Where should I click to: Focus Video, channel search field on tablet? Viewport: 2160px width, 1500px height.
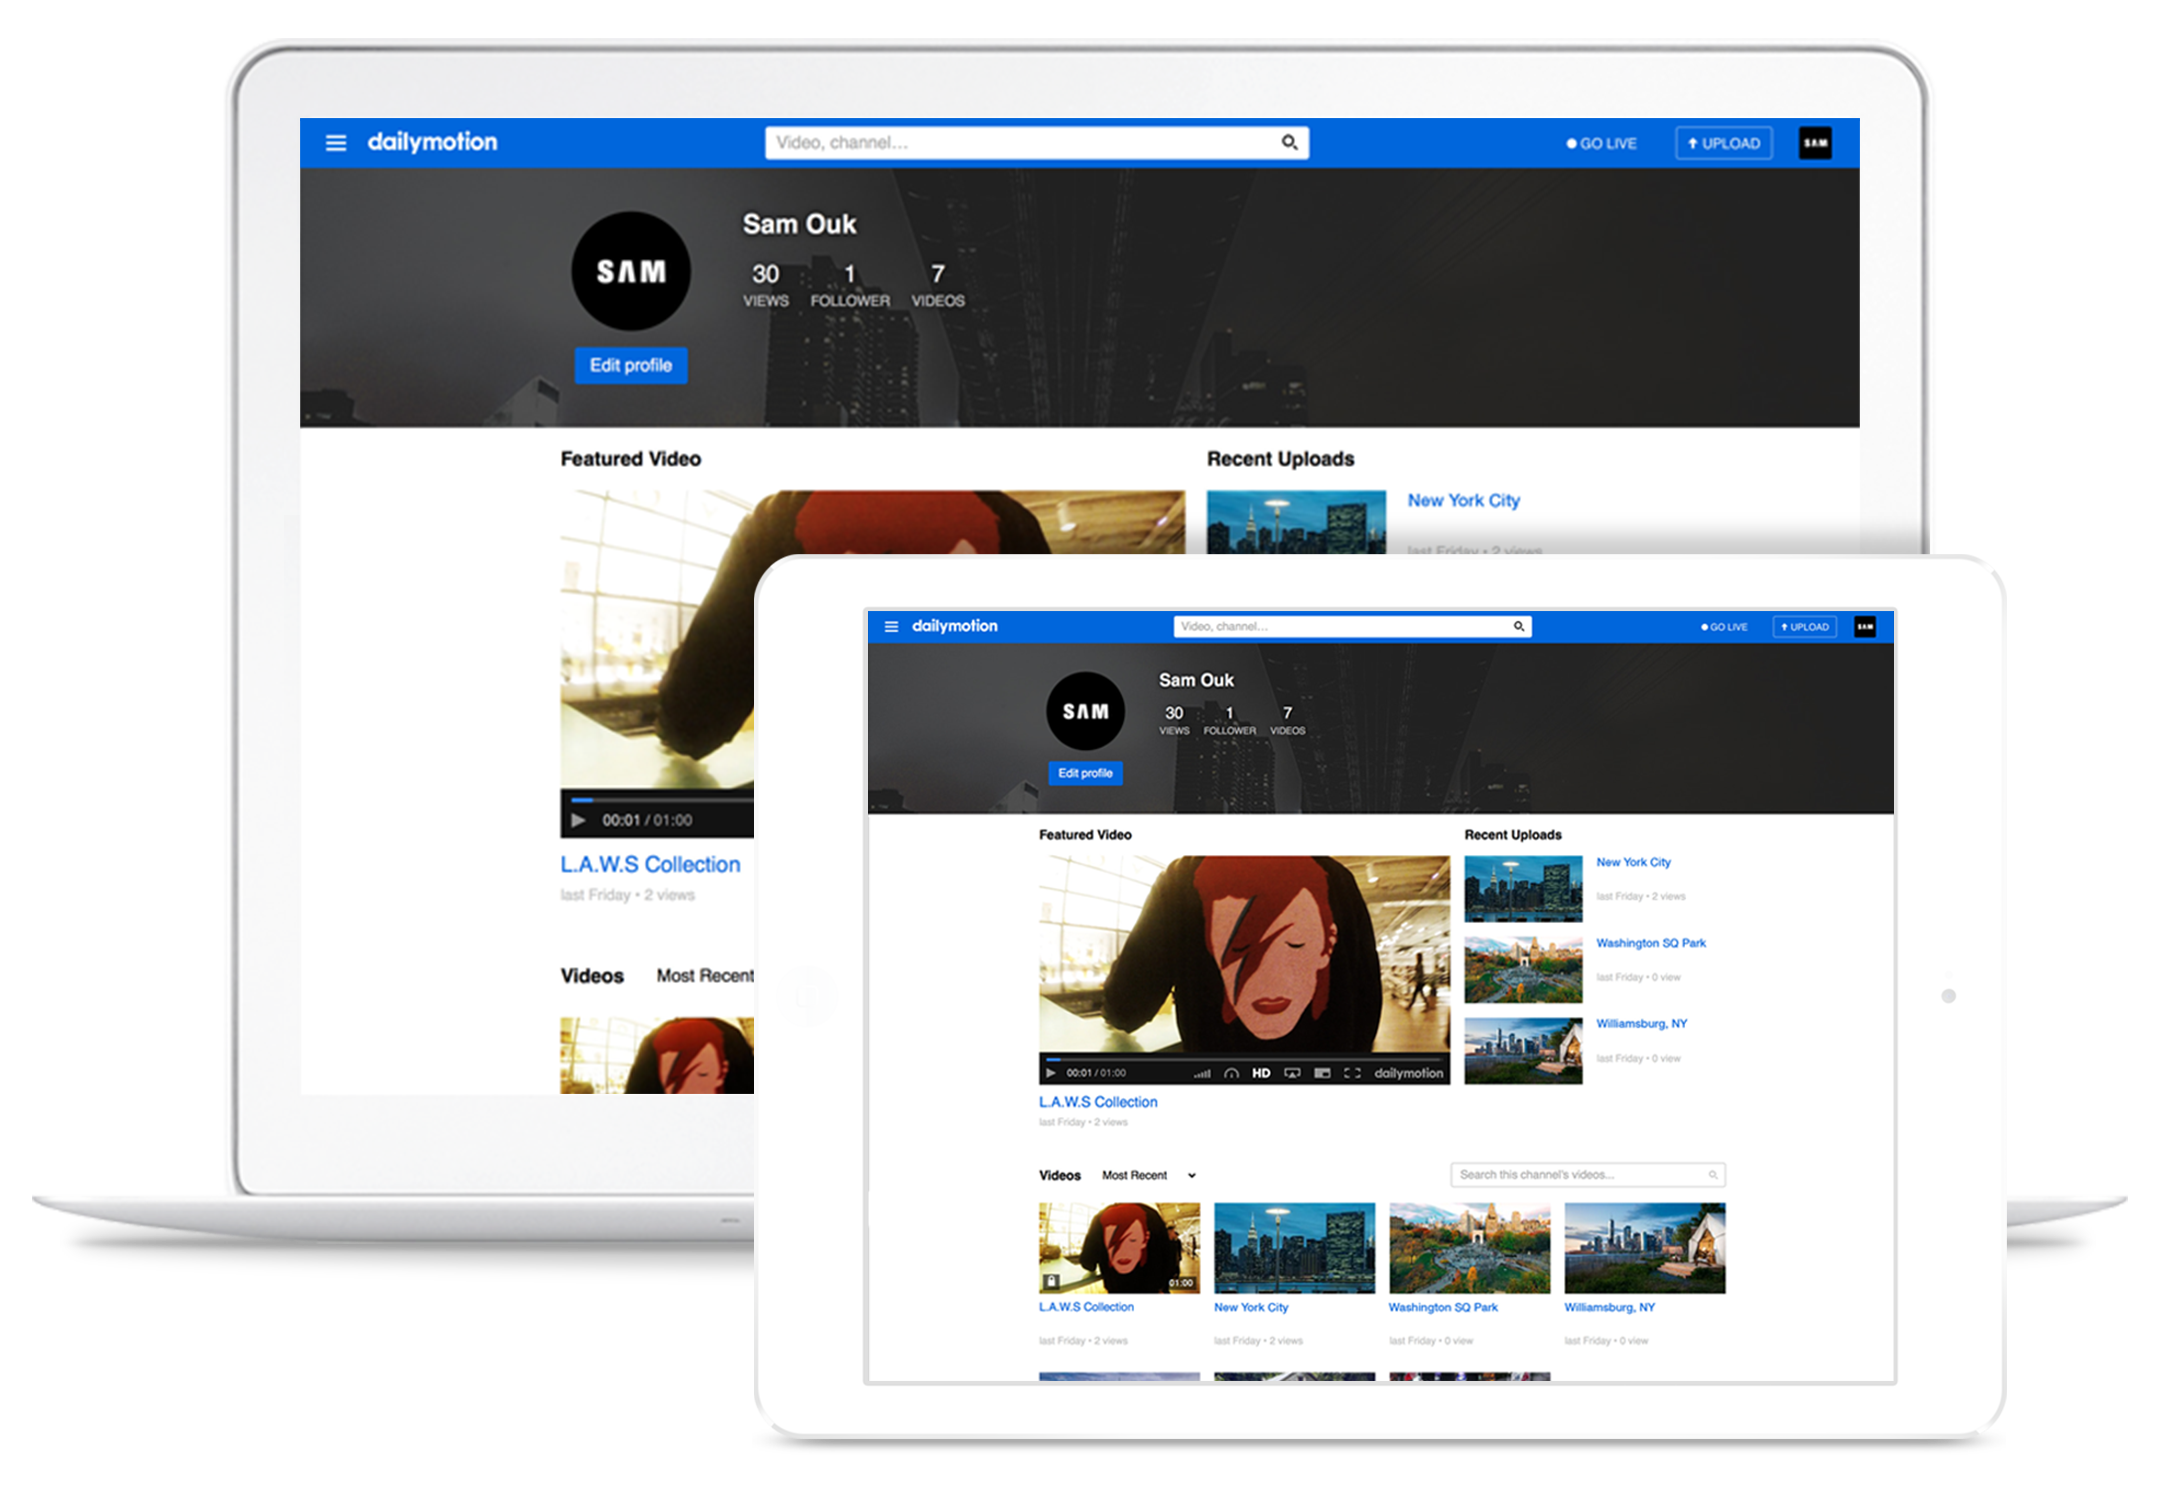[1352, 627]
